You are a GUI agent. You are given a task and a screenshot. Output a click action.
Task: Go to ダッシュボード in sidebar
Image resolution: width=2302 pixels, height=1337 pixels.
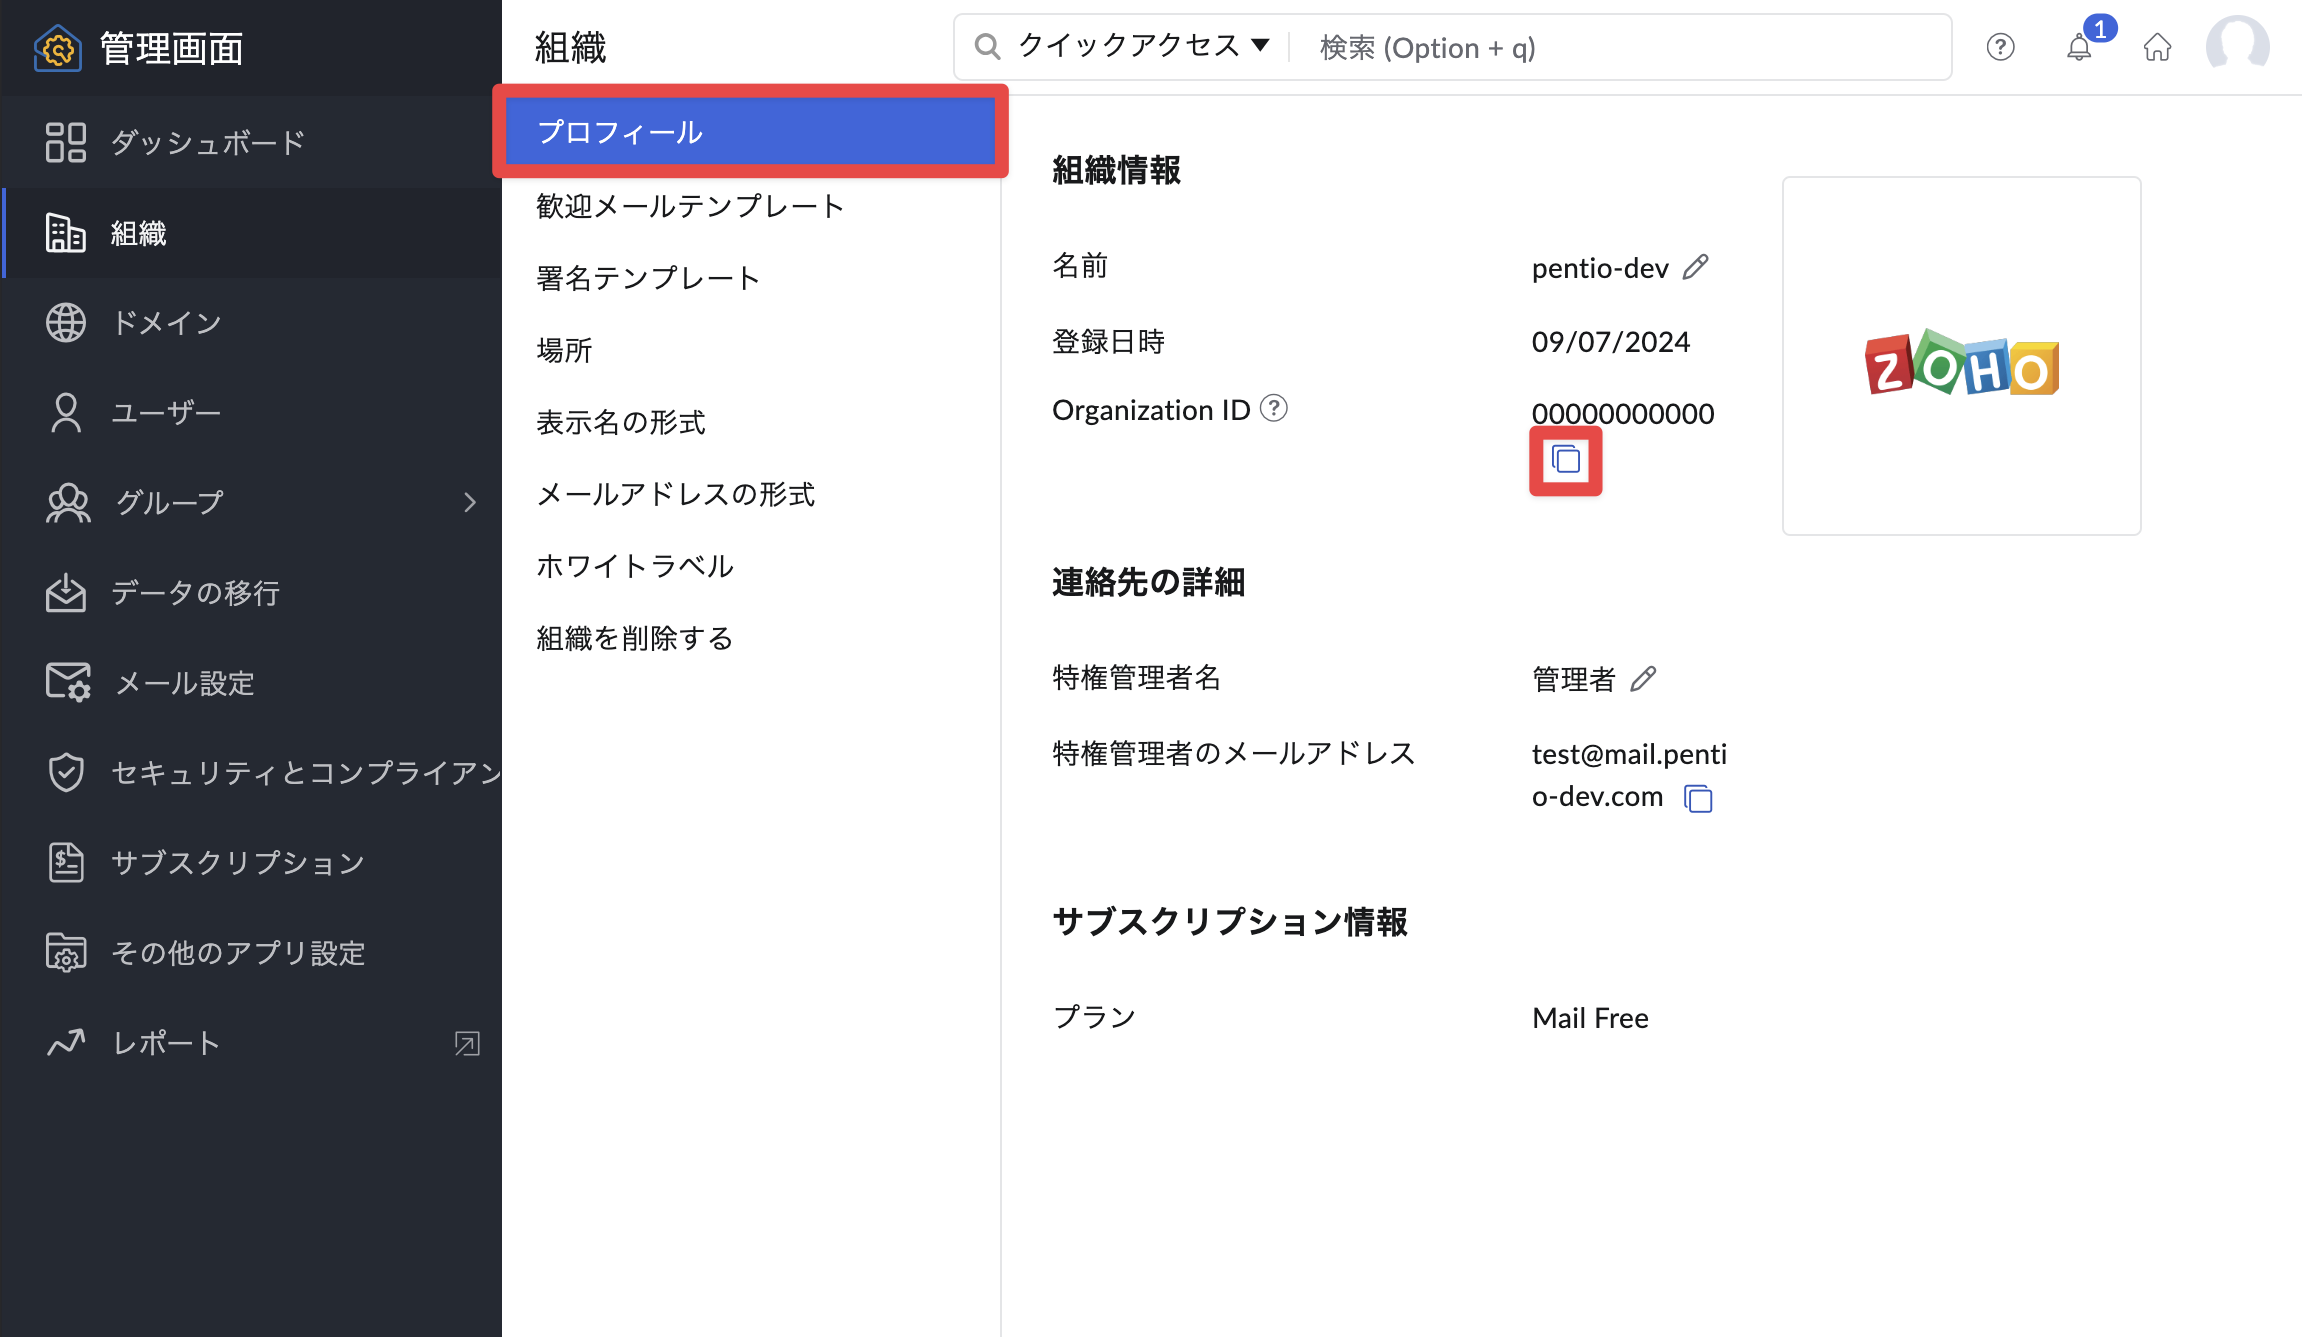(251, 142)
